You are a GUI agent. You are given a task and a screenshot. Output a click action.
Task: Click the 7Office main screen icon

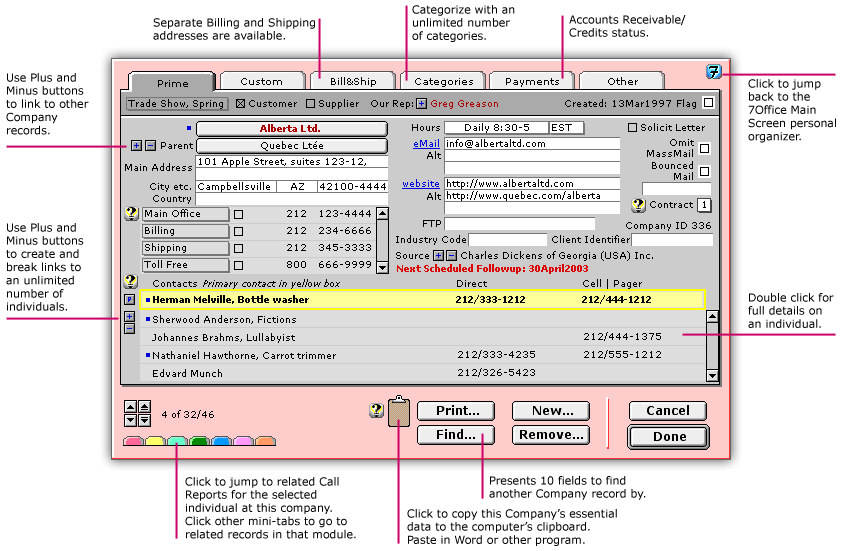tap(713, 72)
